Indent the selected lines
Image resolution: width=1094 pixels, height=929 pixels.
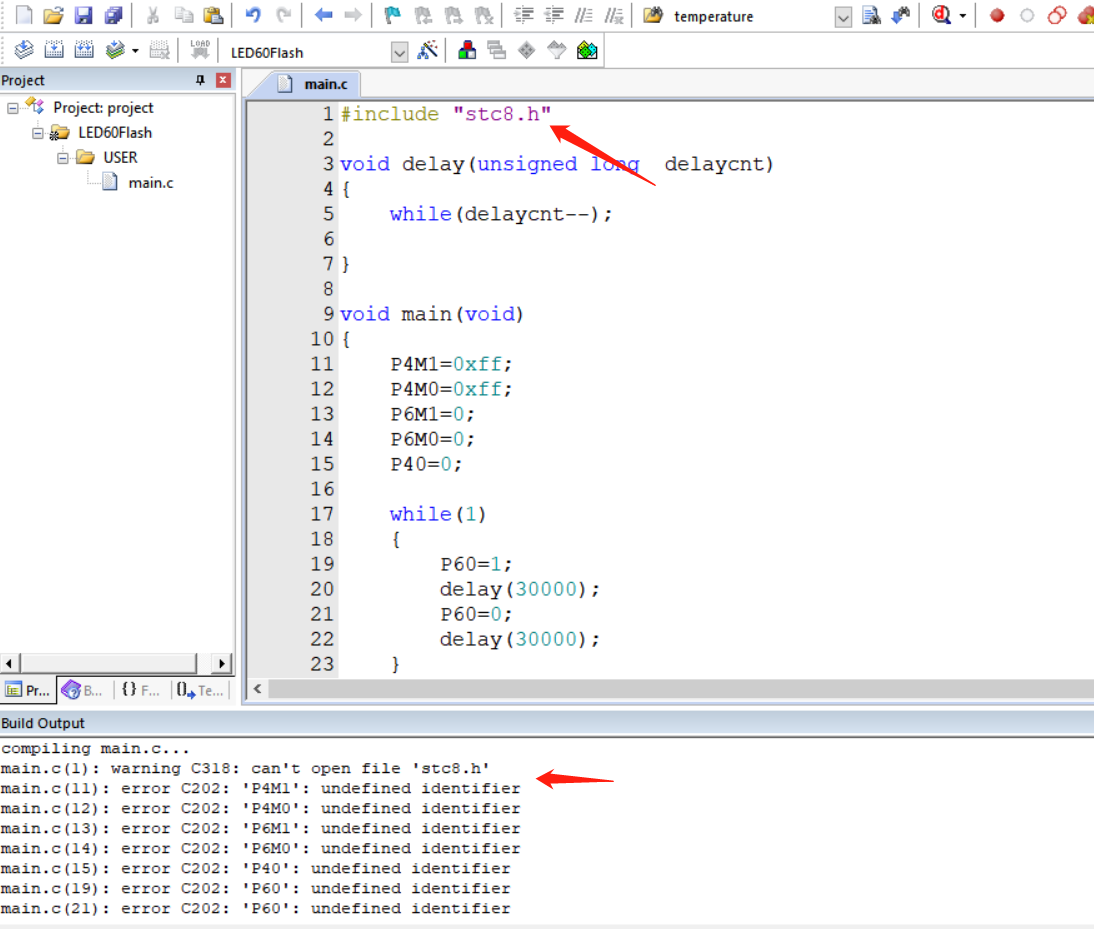coord(523,15)
